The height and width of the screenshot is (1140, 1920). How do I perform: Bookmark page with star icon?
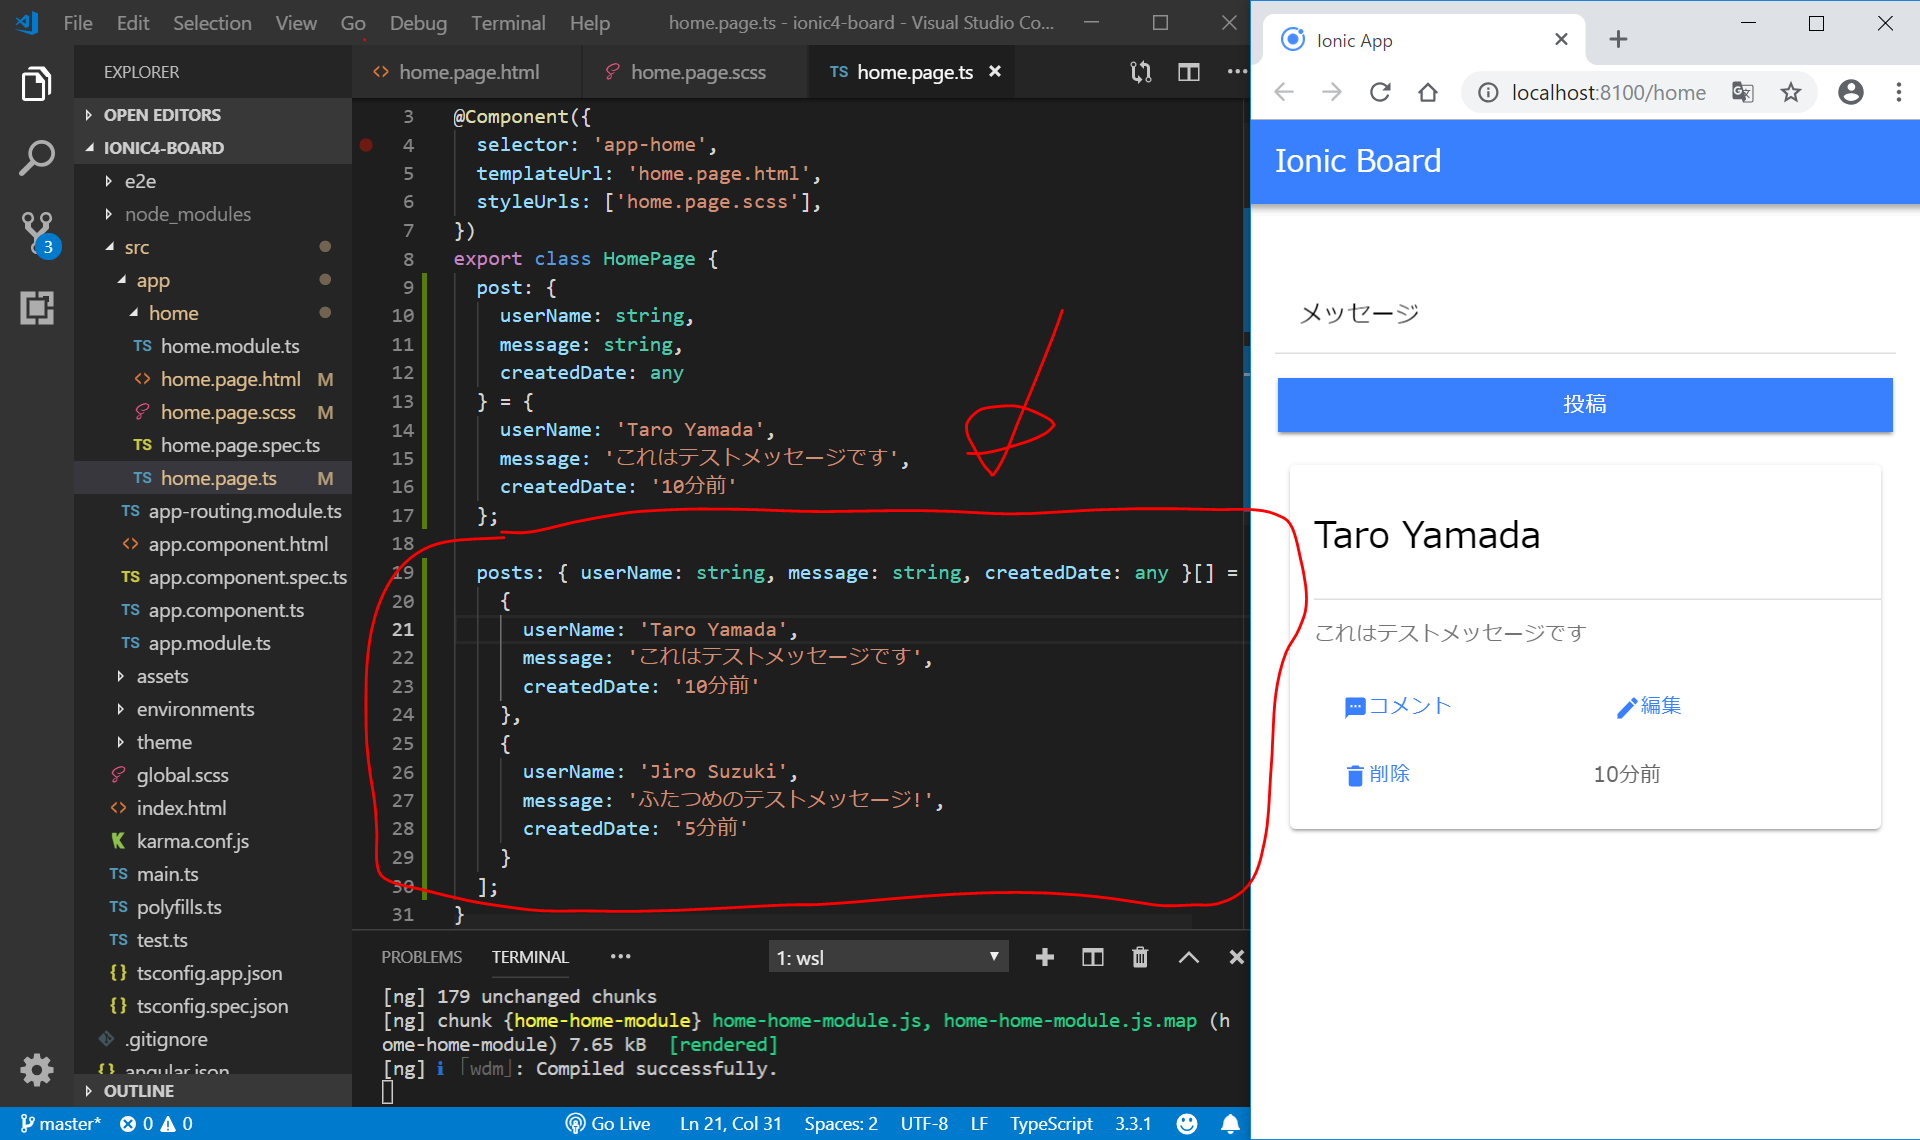[1790, 93]
